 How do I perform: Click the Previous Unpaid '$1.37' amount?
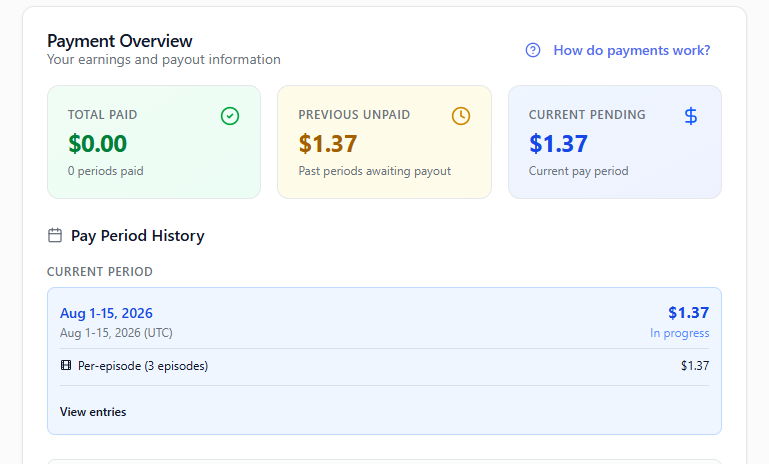click(328, 144)
